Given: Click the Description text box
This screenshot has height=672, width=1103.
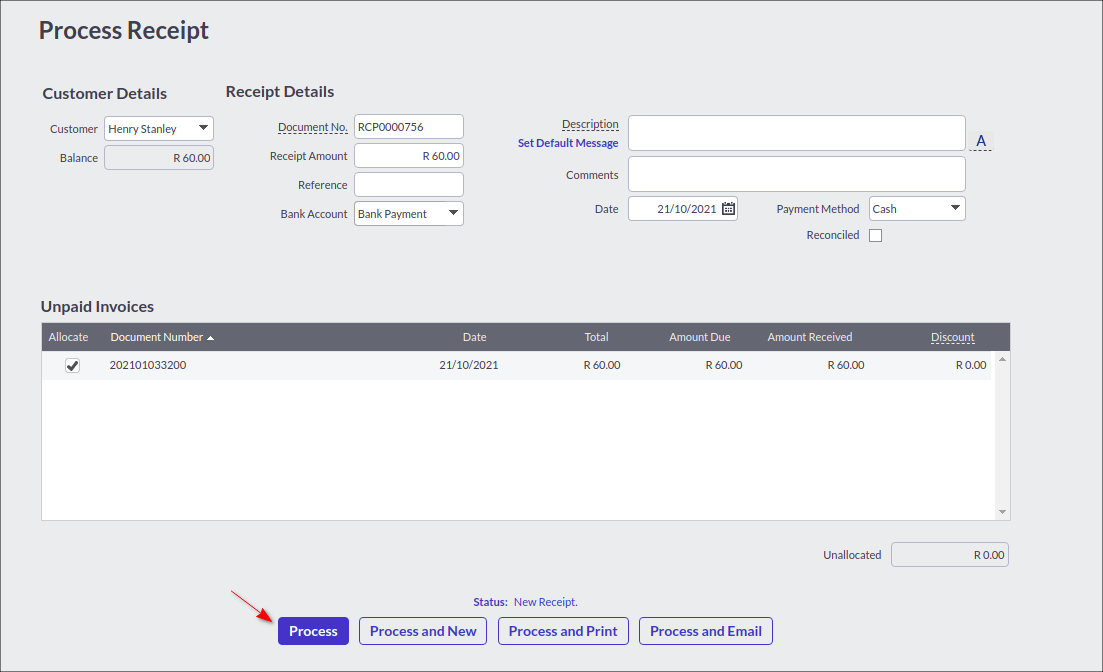Looking at the screenshot, I should click(x=796, y=133).
